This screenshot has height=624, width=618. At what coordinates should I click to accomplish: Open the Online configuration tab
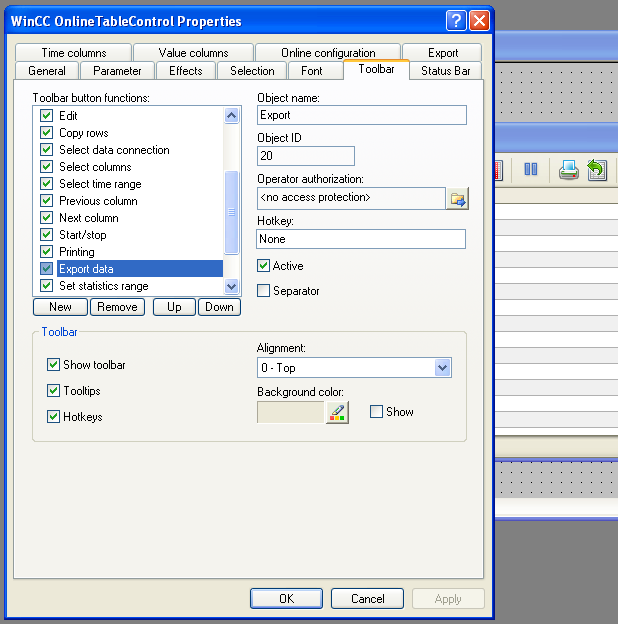pyautogui.click(x=328, y=53)
